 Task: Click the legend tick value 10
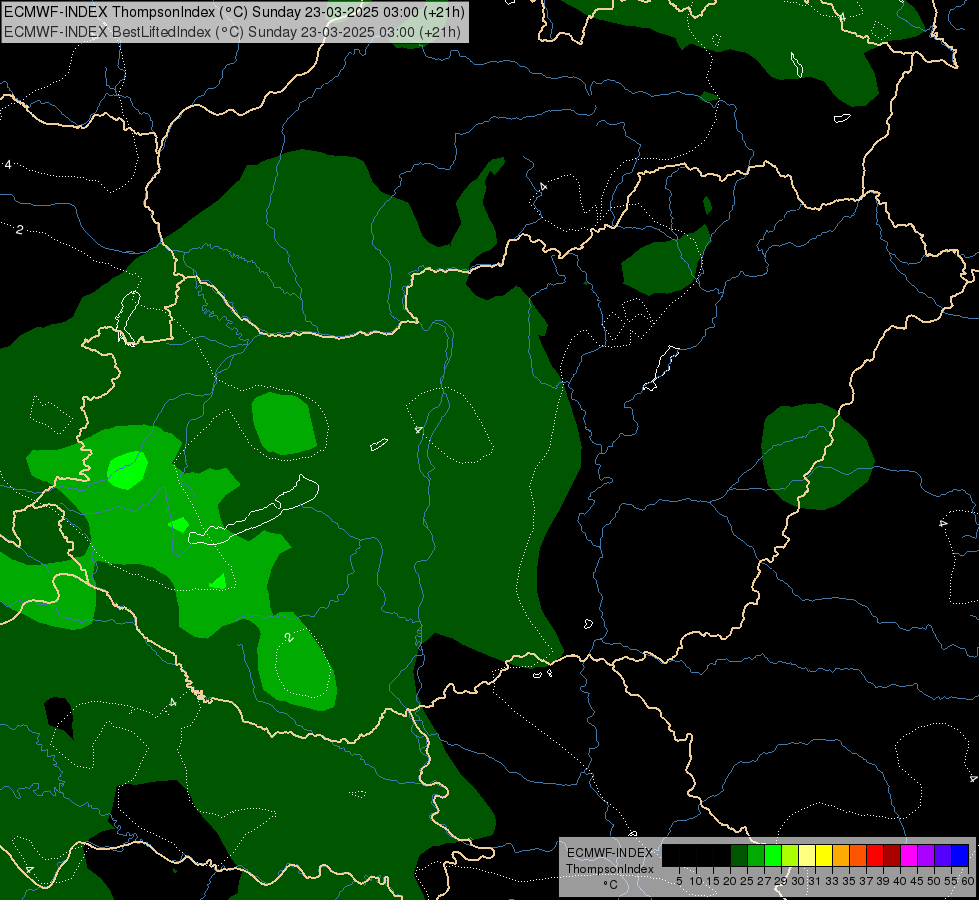click(x=696, y=881)
